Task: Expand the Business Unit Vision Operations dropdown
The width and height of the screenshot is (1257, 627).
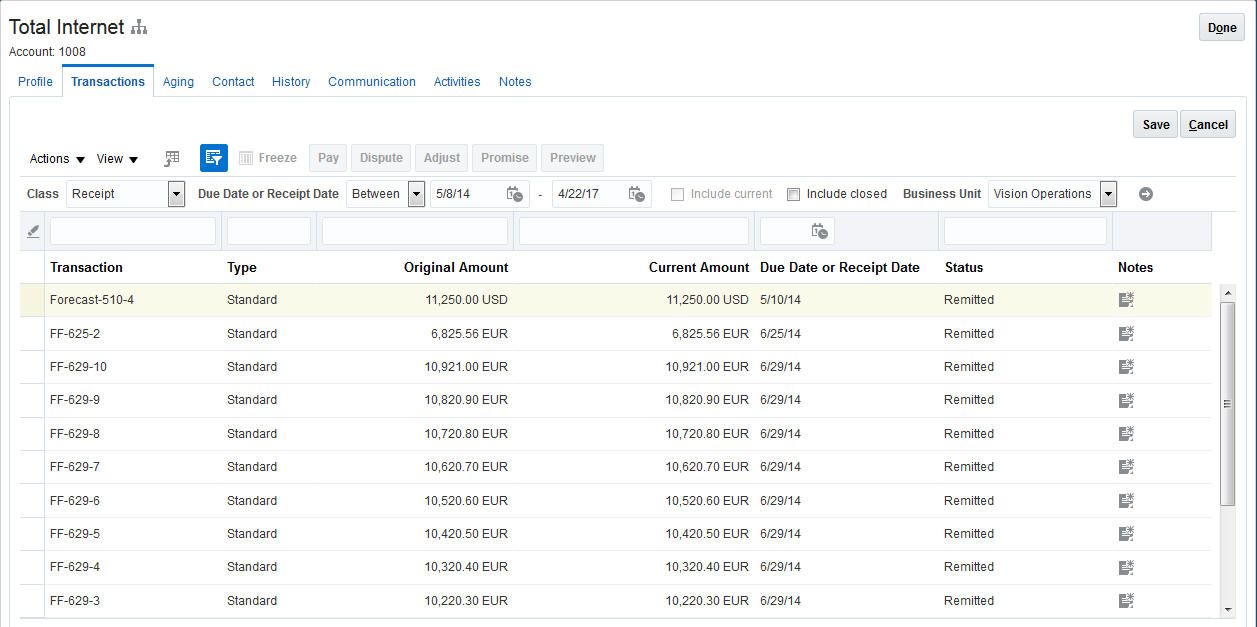Action: pos(1108,194)
